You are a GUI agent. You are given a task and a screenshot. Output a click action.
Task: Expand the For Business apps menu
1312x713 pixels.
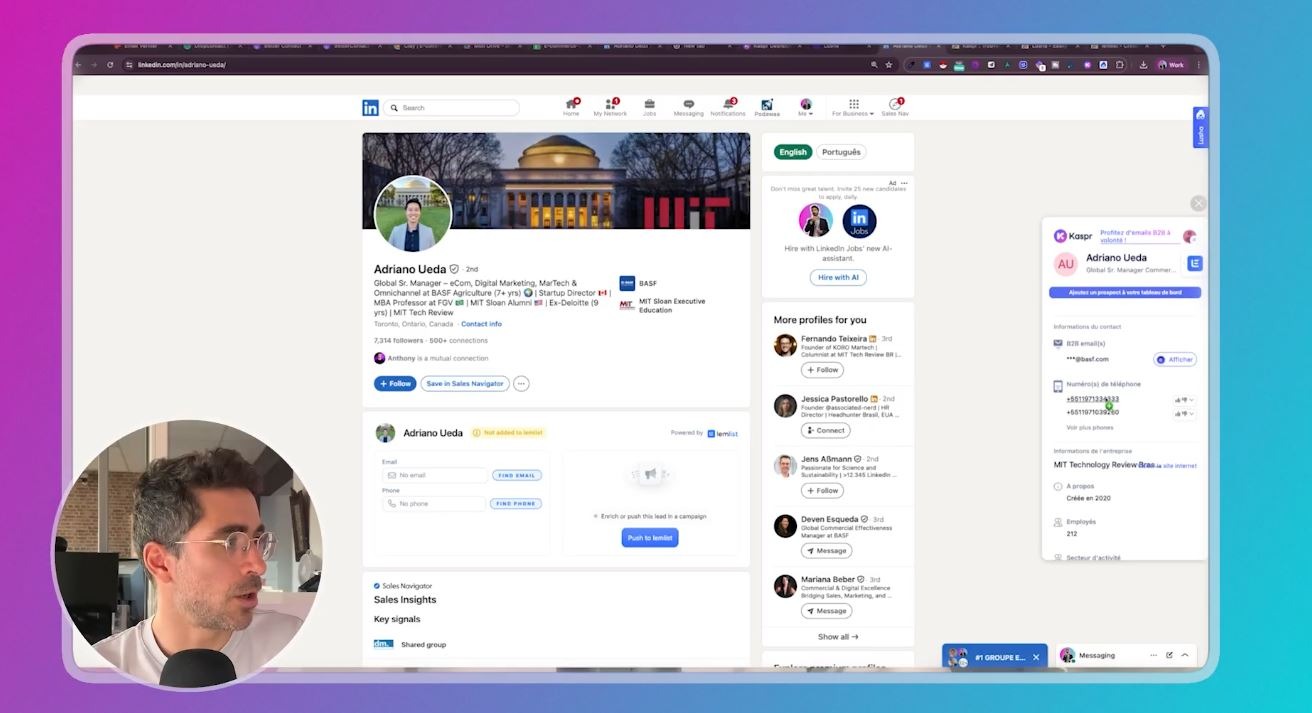coord(853,107)
